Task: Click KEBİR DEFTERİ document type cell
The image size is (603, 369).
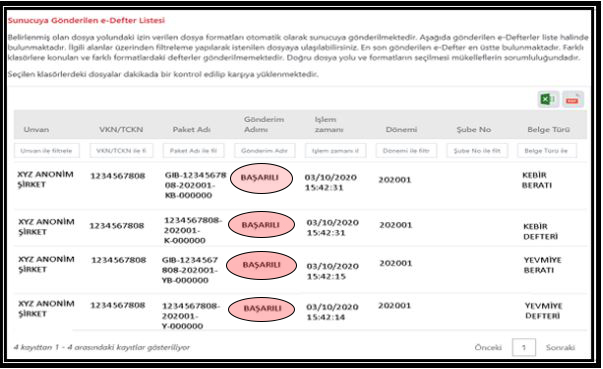Action: click(x=540, y=231)
